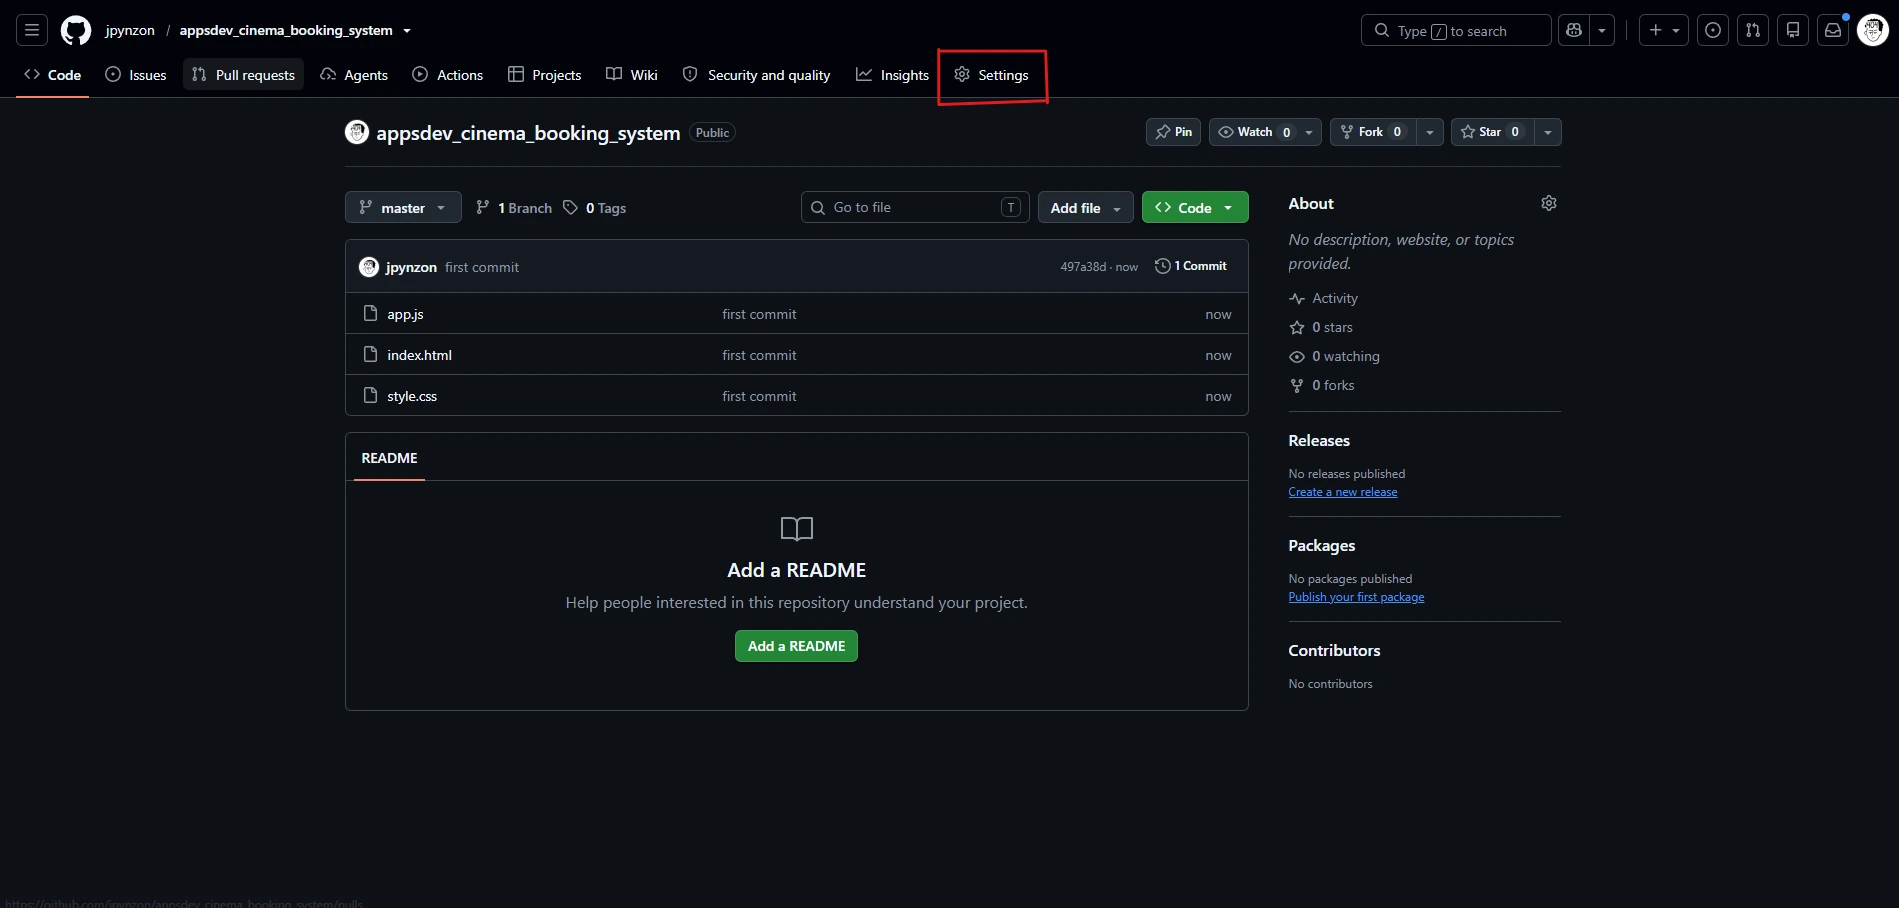The width and height of the screenshot is (1899, 908).
Task: Open the master branch selector dropdown
Action: click(x=403, y=207)
